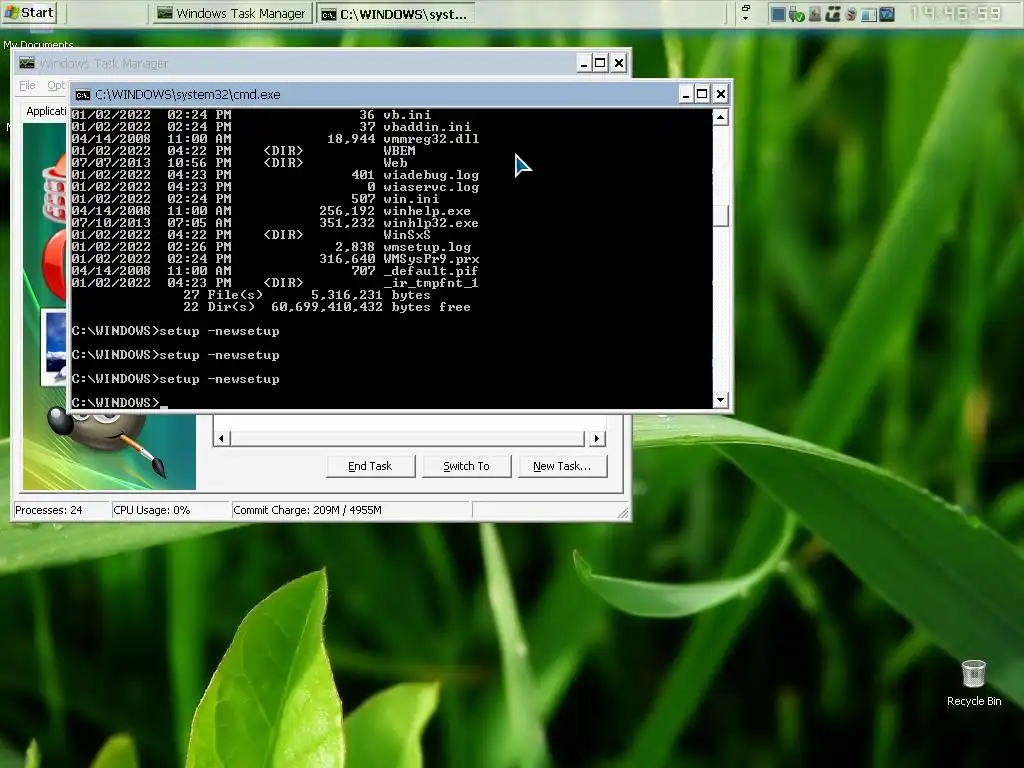
Task: Click 'Processes: 24' in the status bar
Action: point(49,510)
